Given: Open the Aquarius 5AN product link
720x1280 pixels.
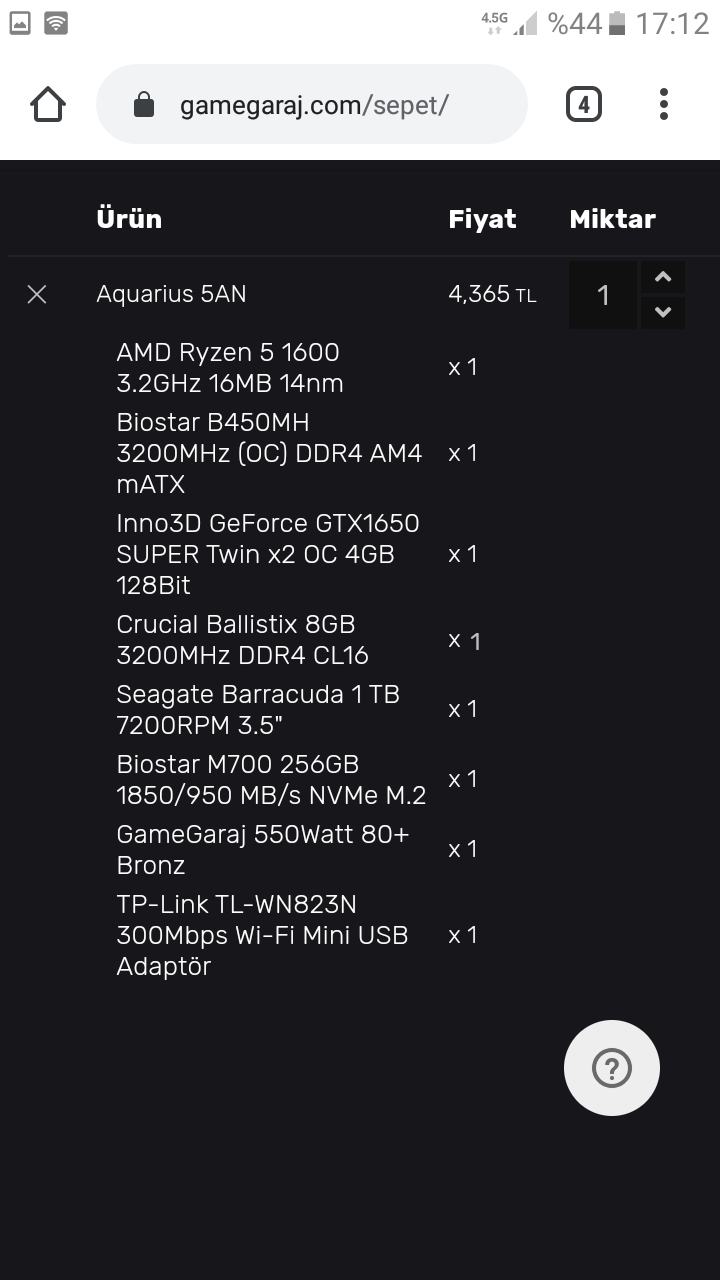Looking at the screenshot, I should pos(171,294).
